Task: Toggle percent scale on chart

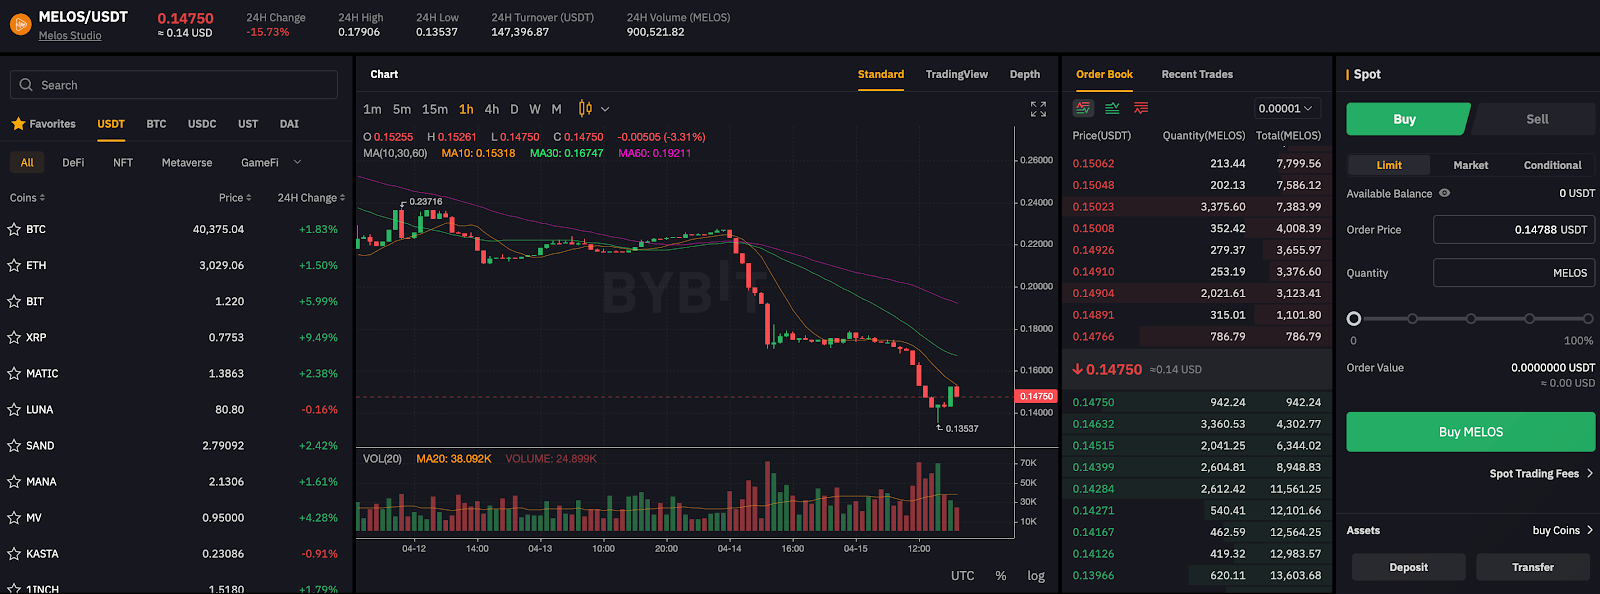Action: tap(1001, 576)
